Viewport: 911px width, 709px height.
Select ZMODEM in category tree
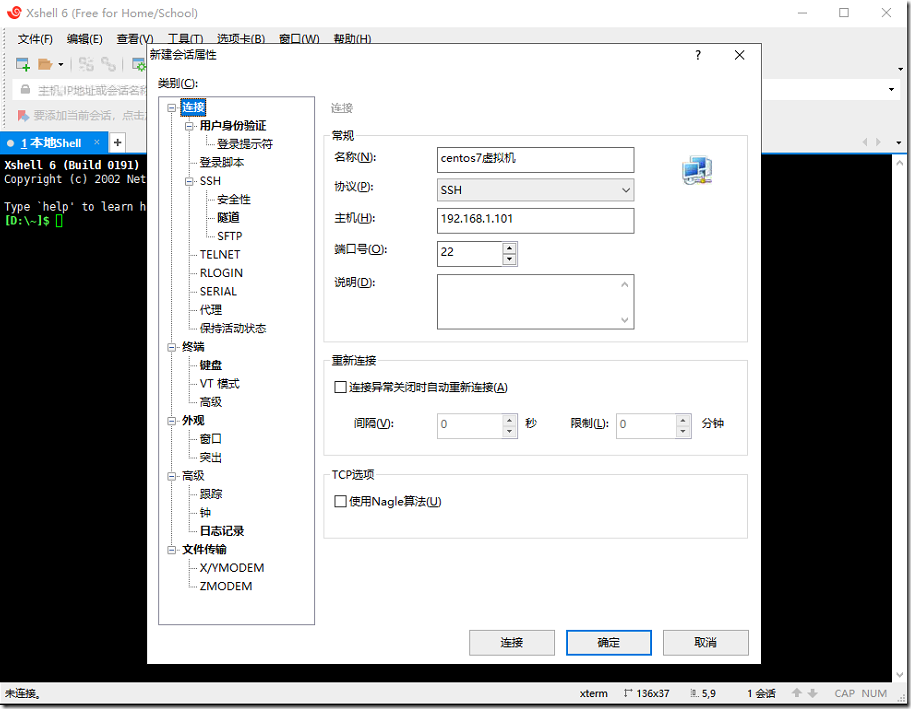225,586
